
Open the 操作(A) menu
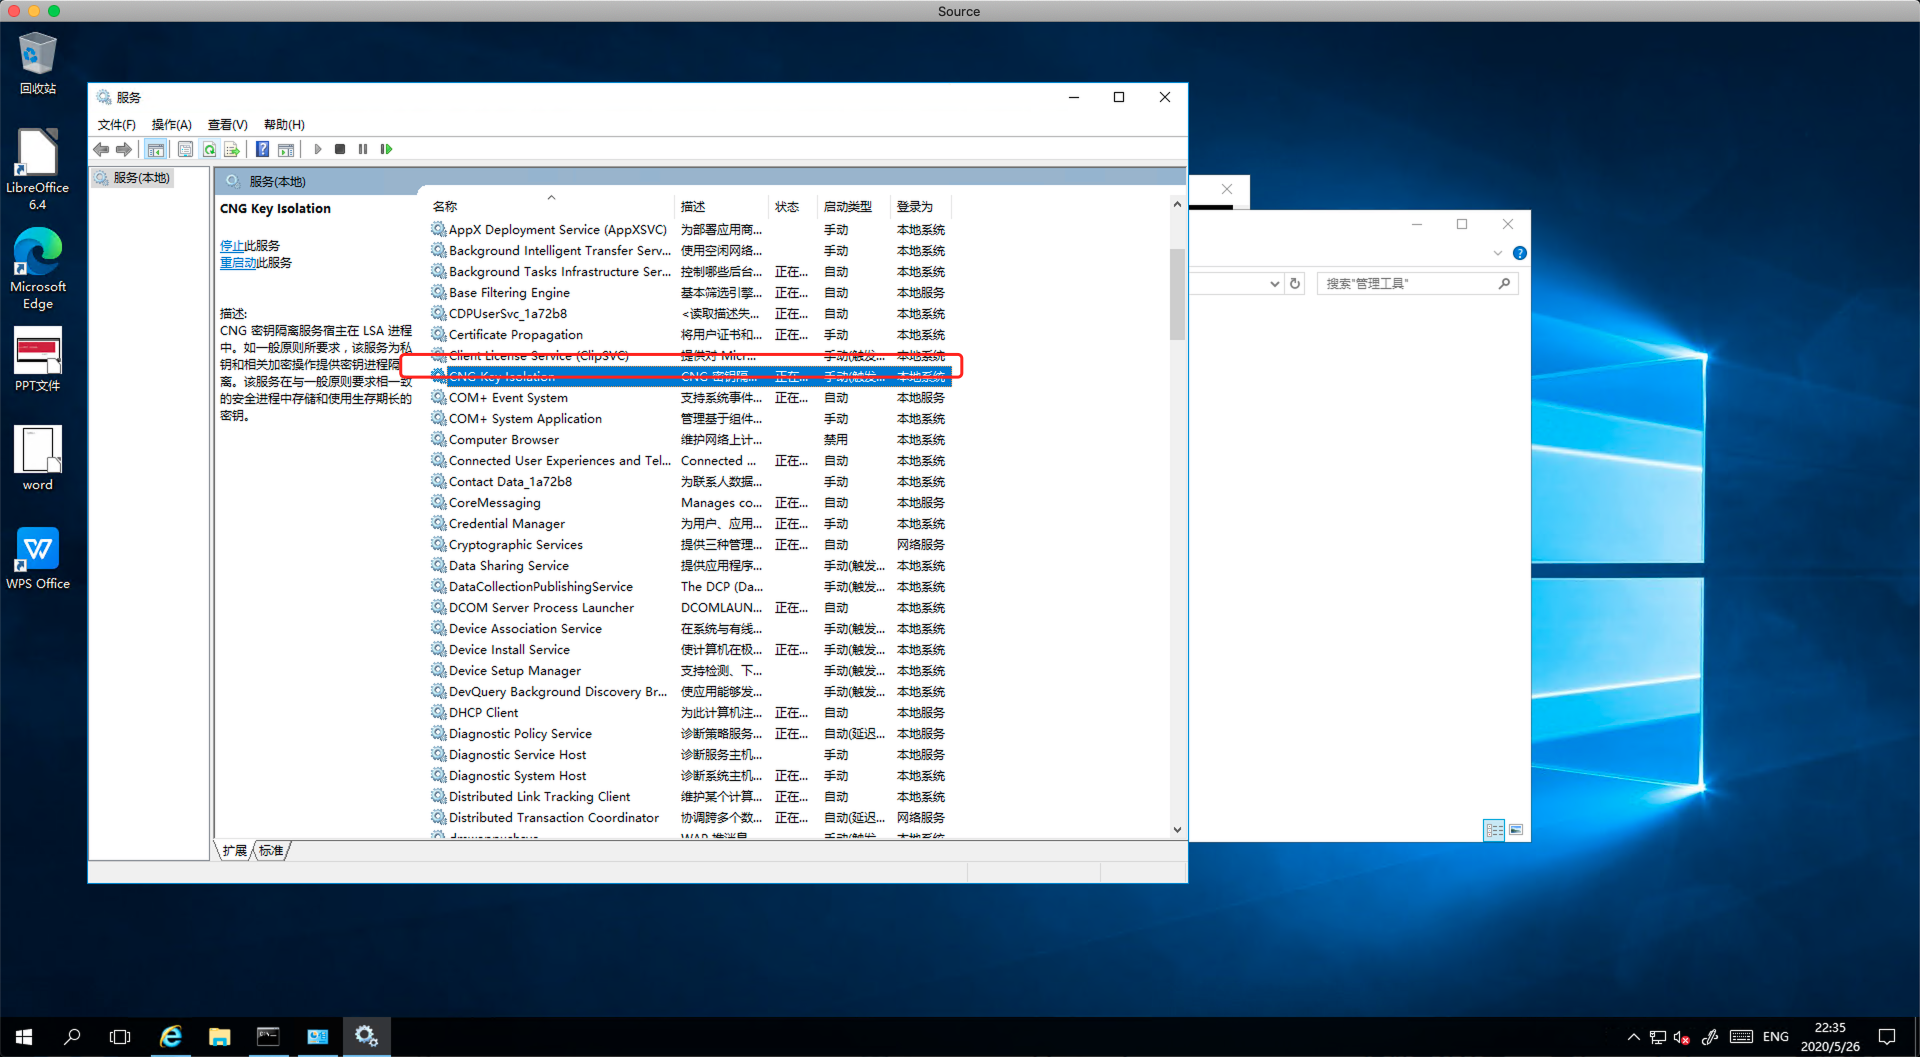(x=171, y=125)
